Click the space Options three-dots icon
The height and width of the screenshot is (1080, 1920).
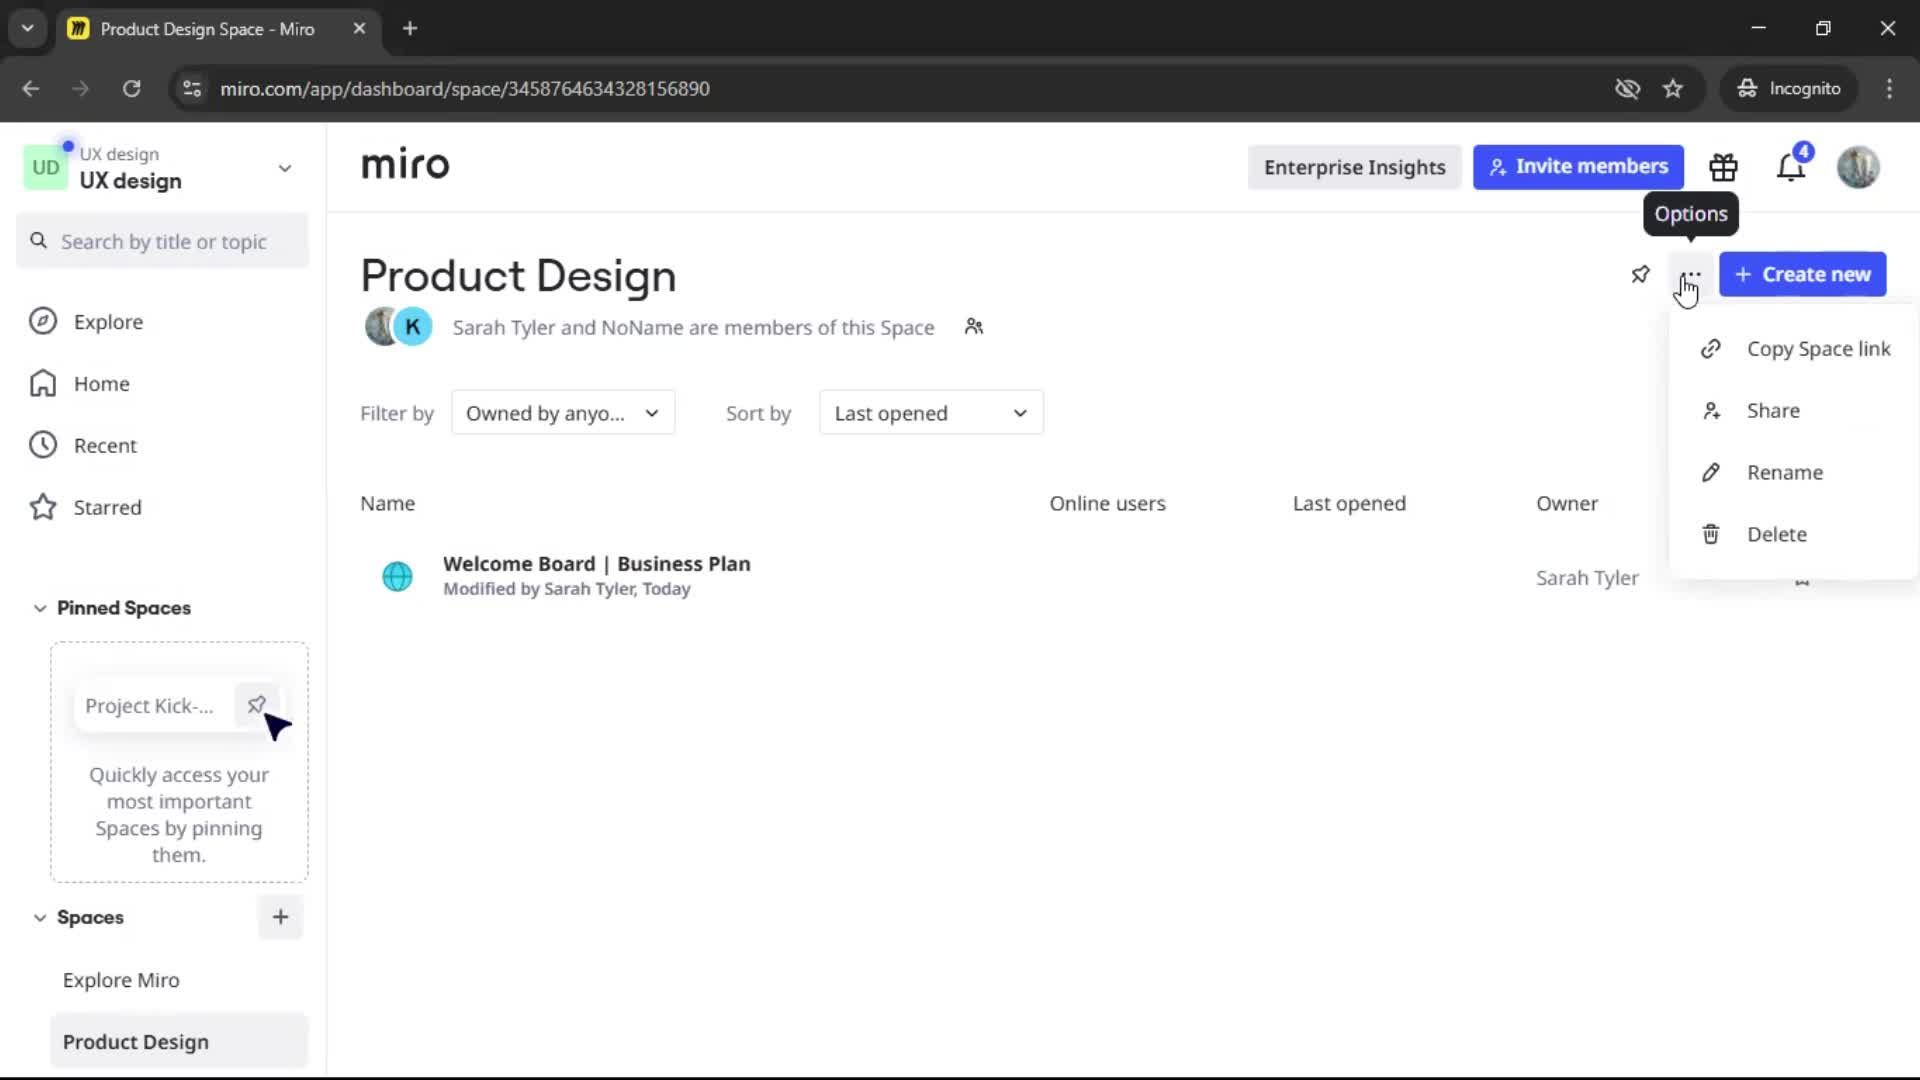(x=1690, y=275)
